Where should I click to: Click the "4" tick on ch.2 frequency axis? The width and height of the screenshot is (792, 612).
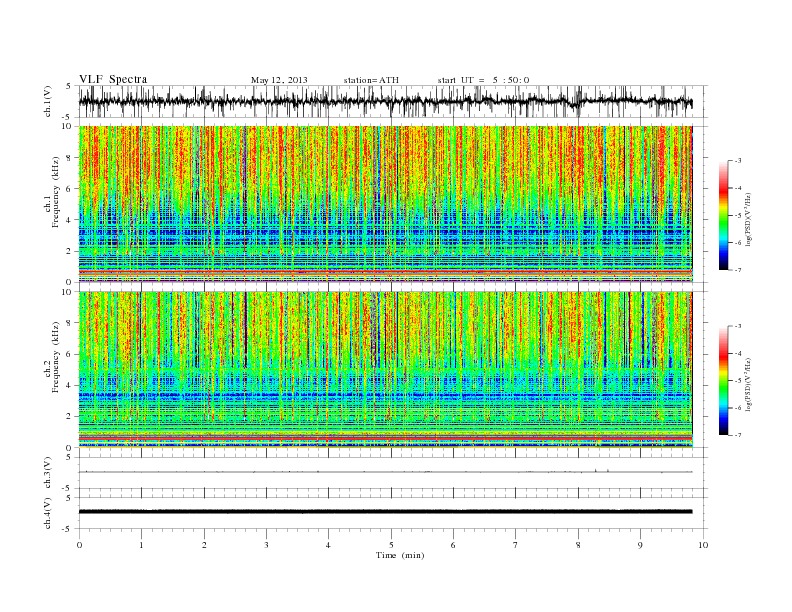click(x=70, y=386)
